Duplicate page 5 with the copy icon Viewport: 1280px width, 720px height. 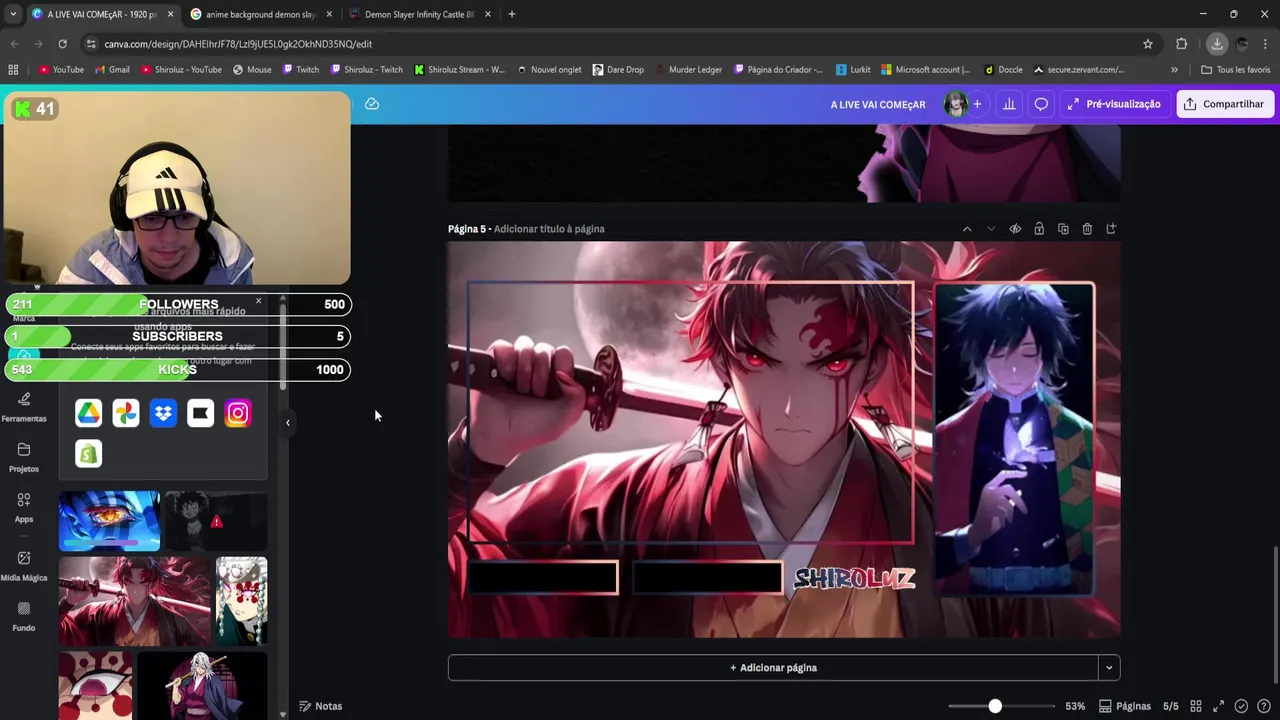point(1063,229)
